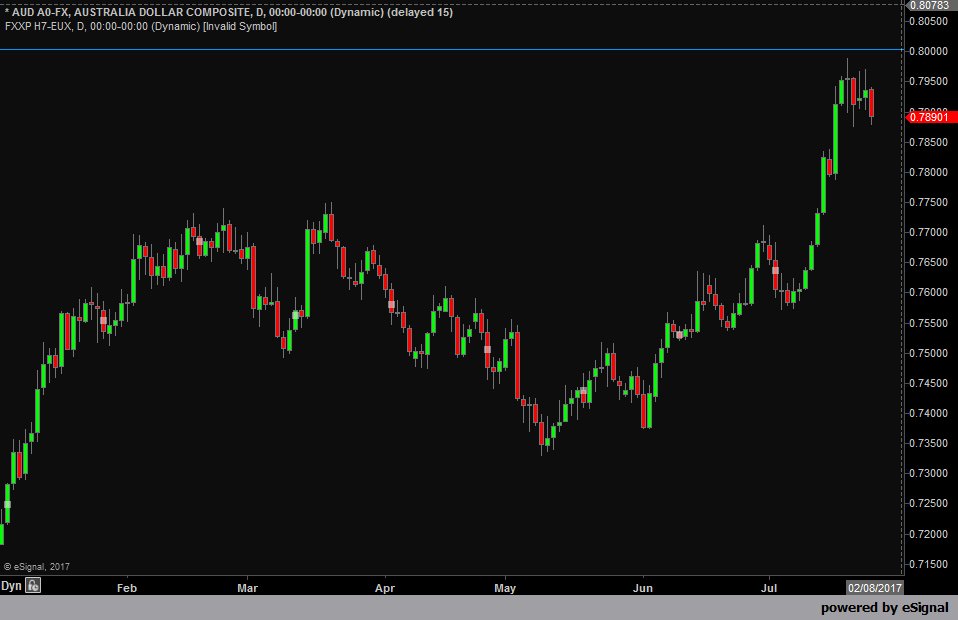Click the Mar label on the time axis
The width and height of the screenshot is (958, 620).
(x=247, y=588)
